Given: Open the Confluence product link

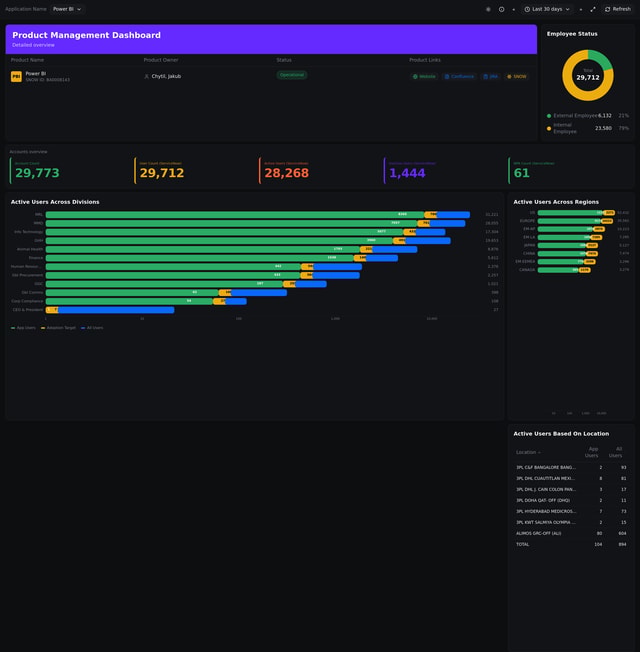Looking at the screenshot, I should tap(460, 76).
